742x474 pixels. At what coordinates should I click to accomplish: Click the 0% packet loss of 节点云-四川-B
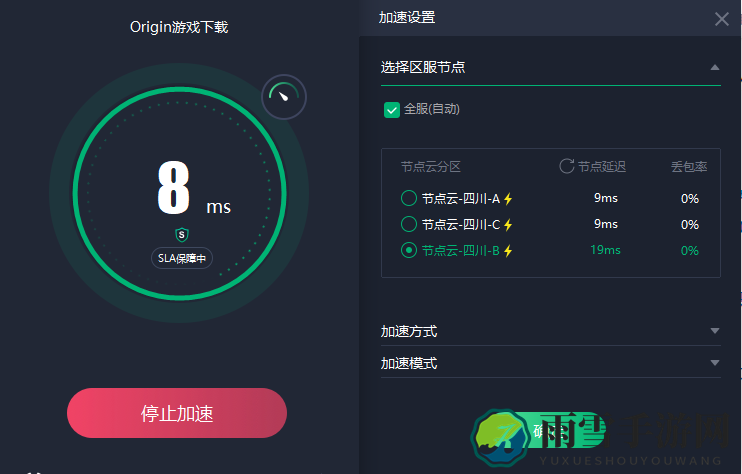[x=689, y=251]
